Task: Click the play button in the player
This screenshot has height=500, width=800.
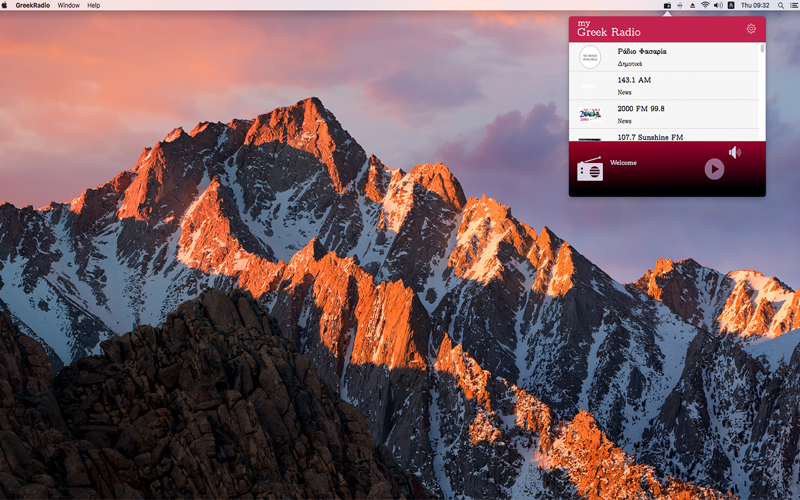Action: (x=714, y=169)
